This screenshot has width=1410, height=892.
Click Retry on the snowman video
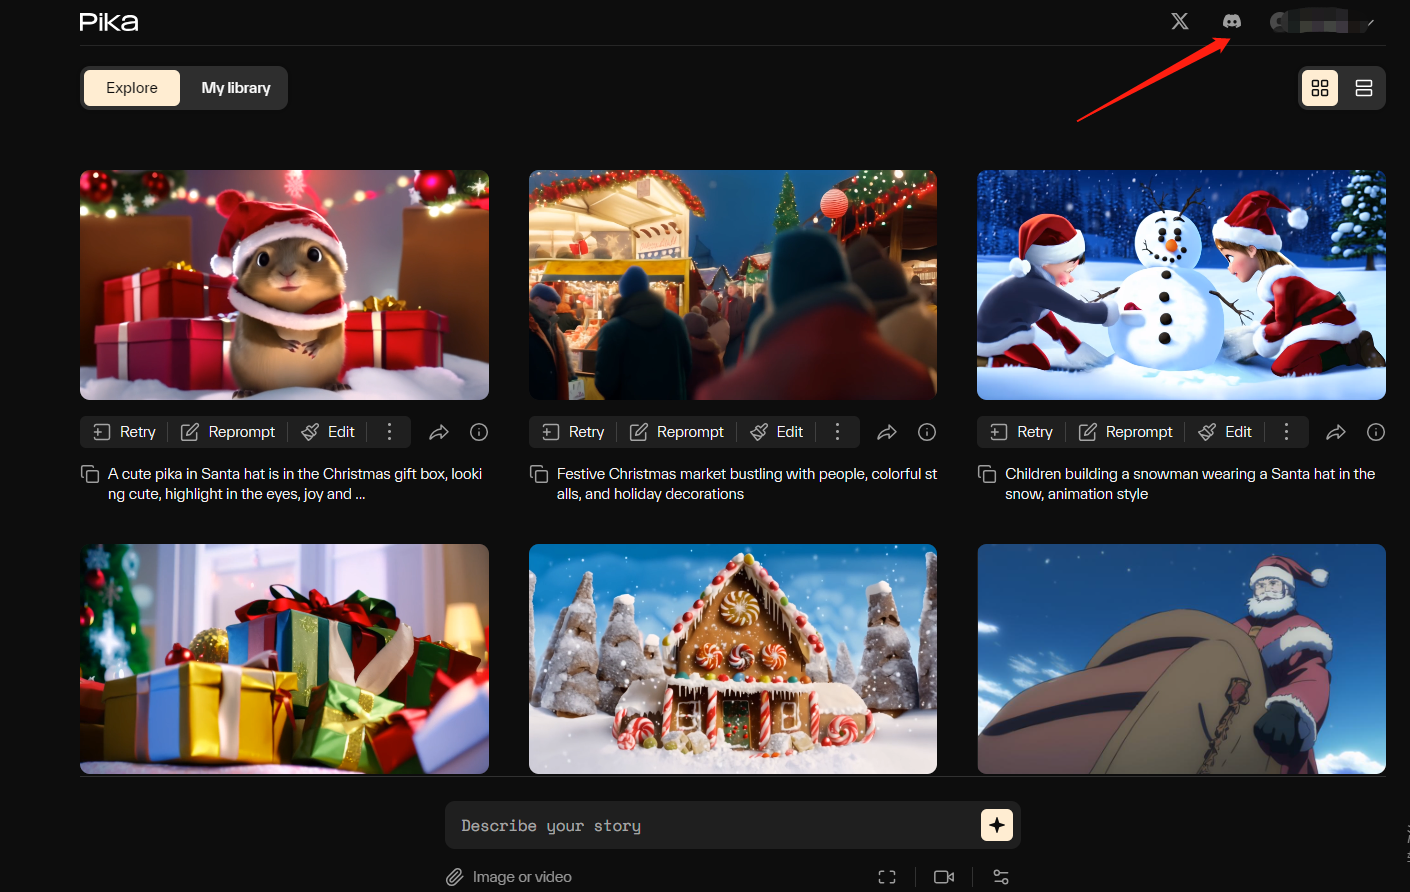[x=1021, y=432]
